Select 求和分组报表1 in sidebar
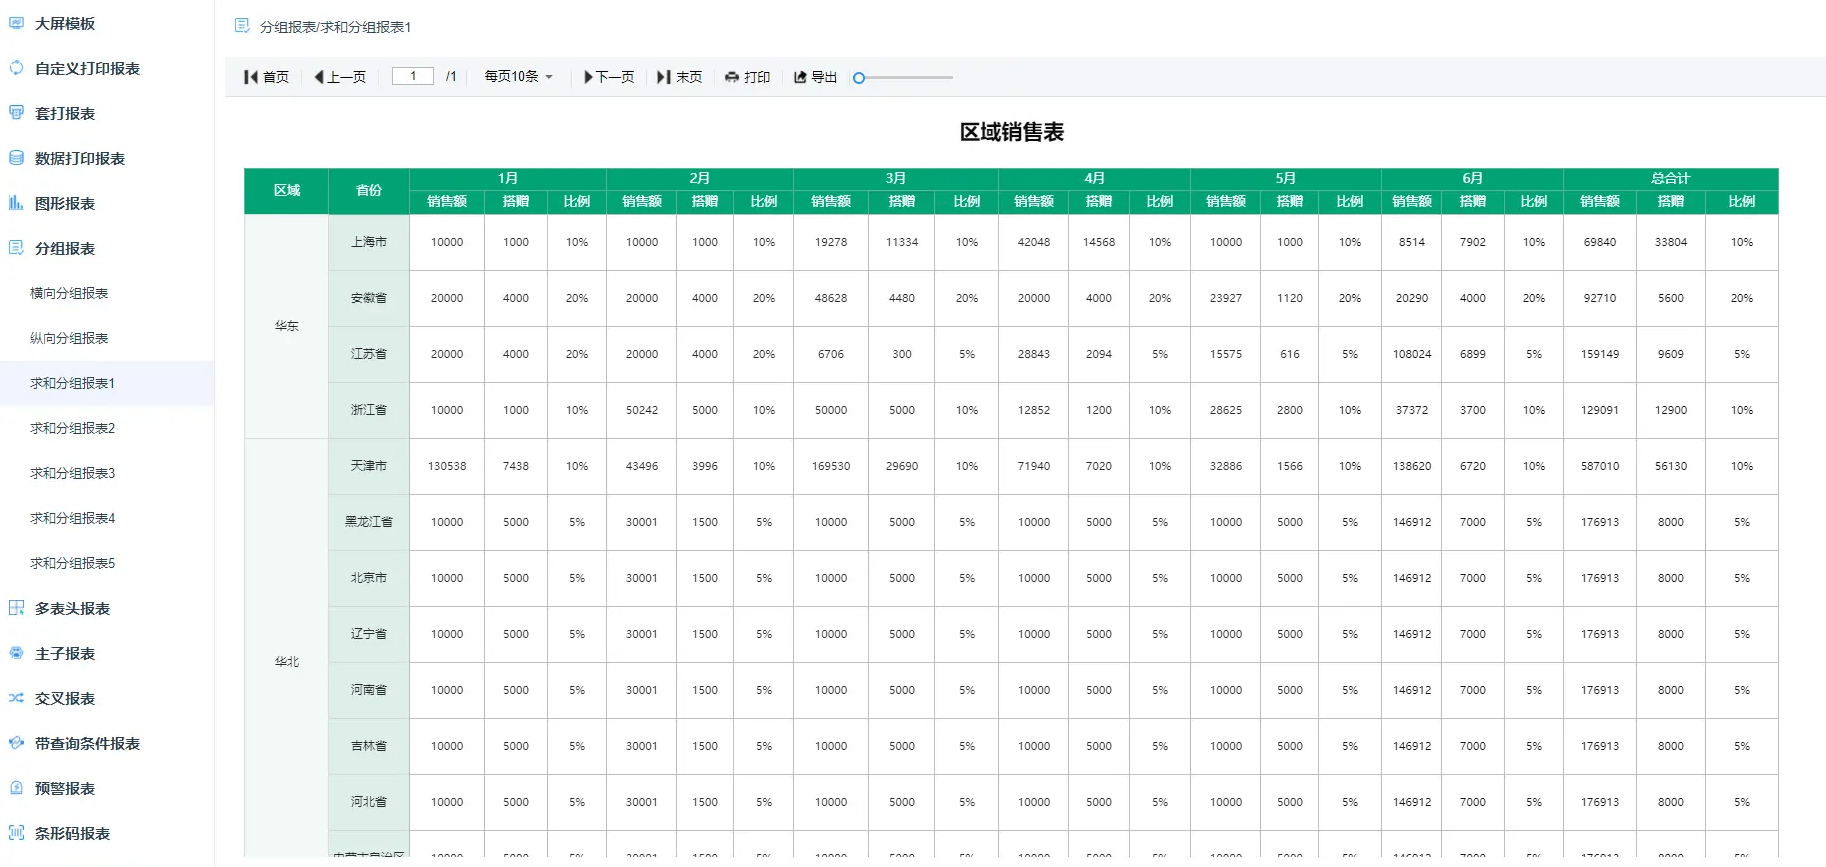Image resolution: width=1826 pixels, height=867 pixels. [107, 383]
